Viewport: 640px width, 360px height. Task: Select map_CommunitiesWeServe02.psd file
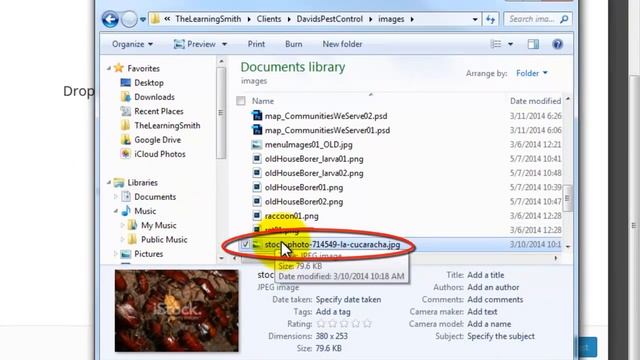[326, 116]
